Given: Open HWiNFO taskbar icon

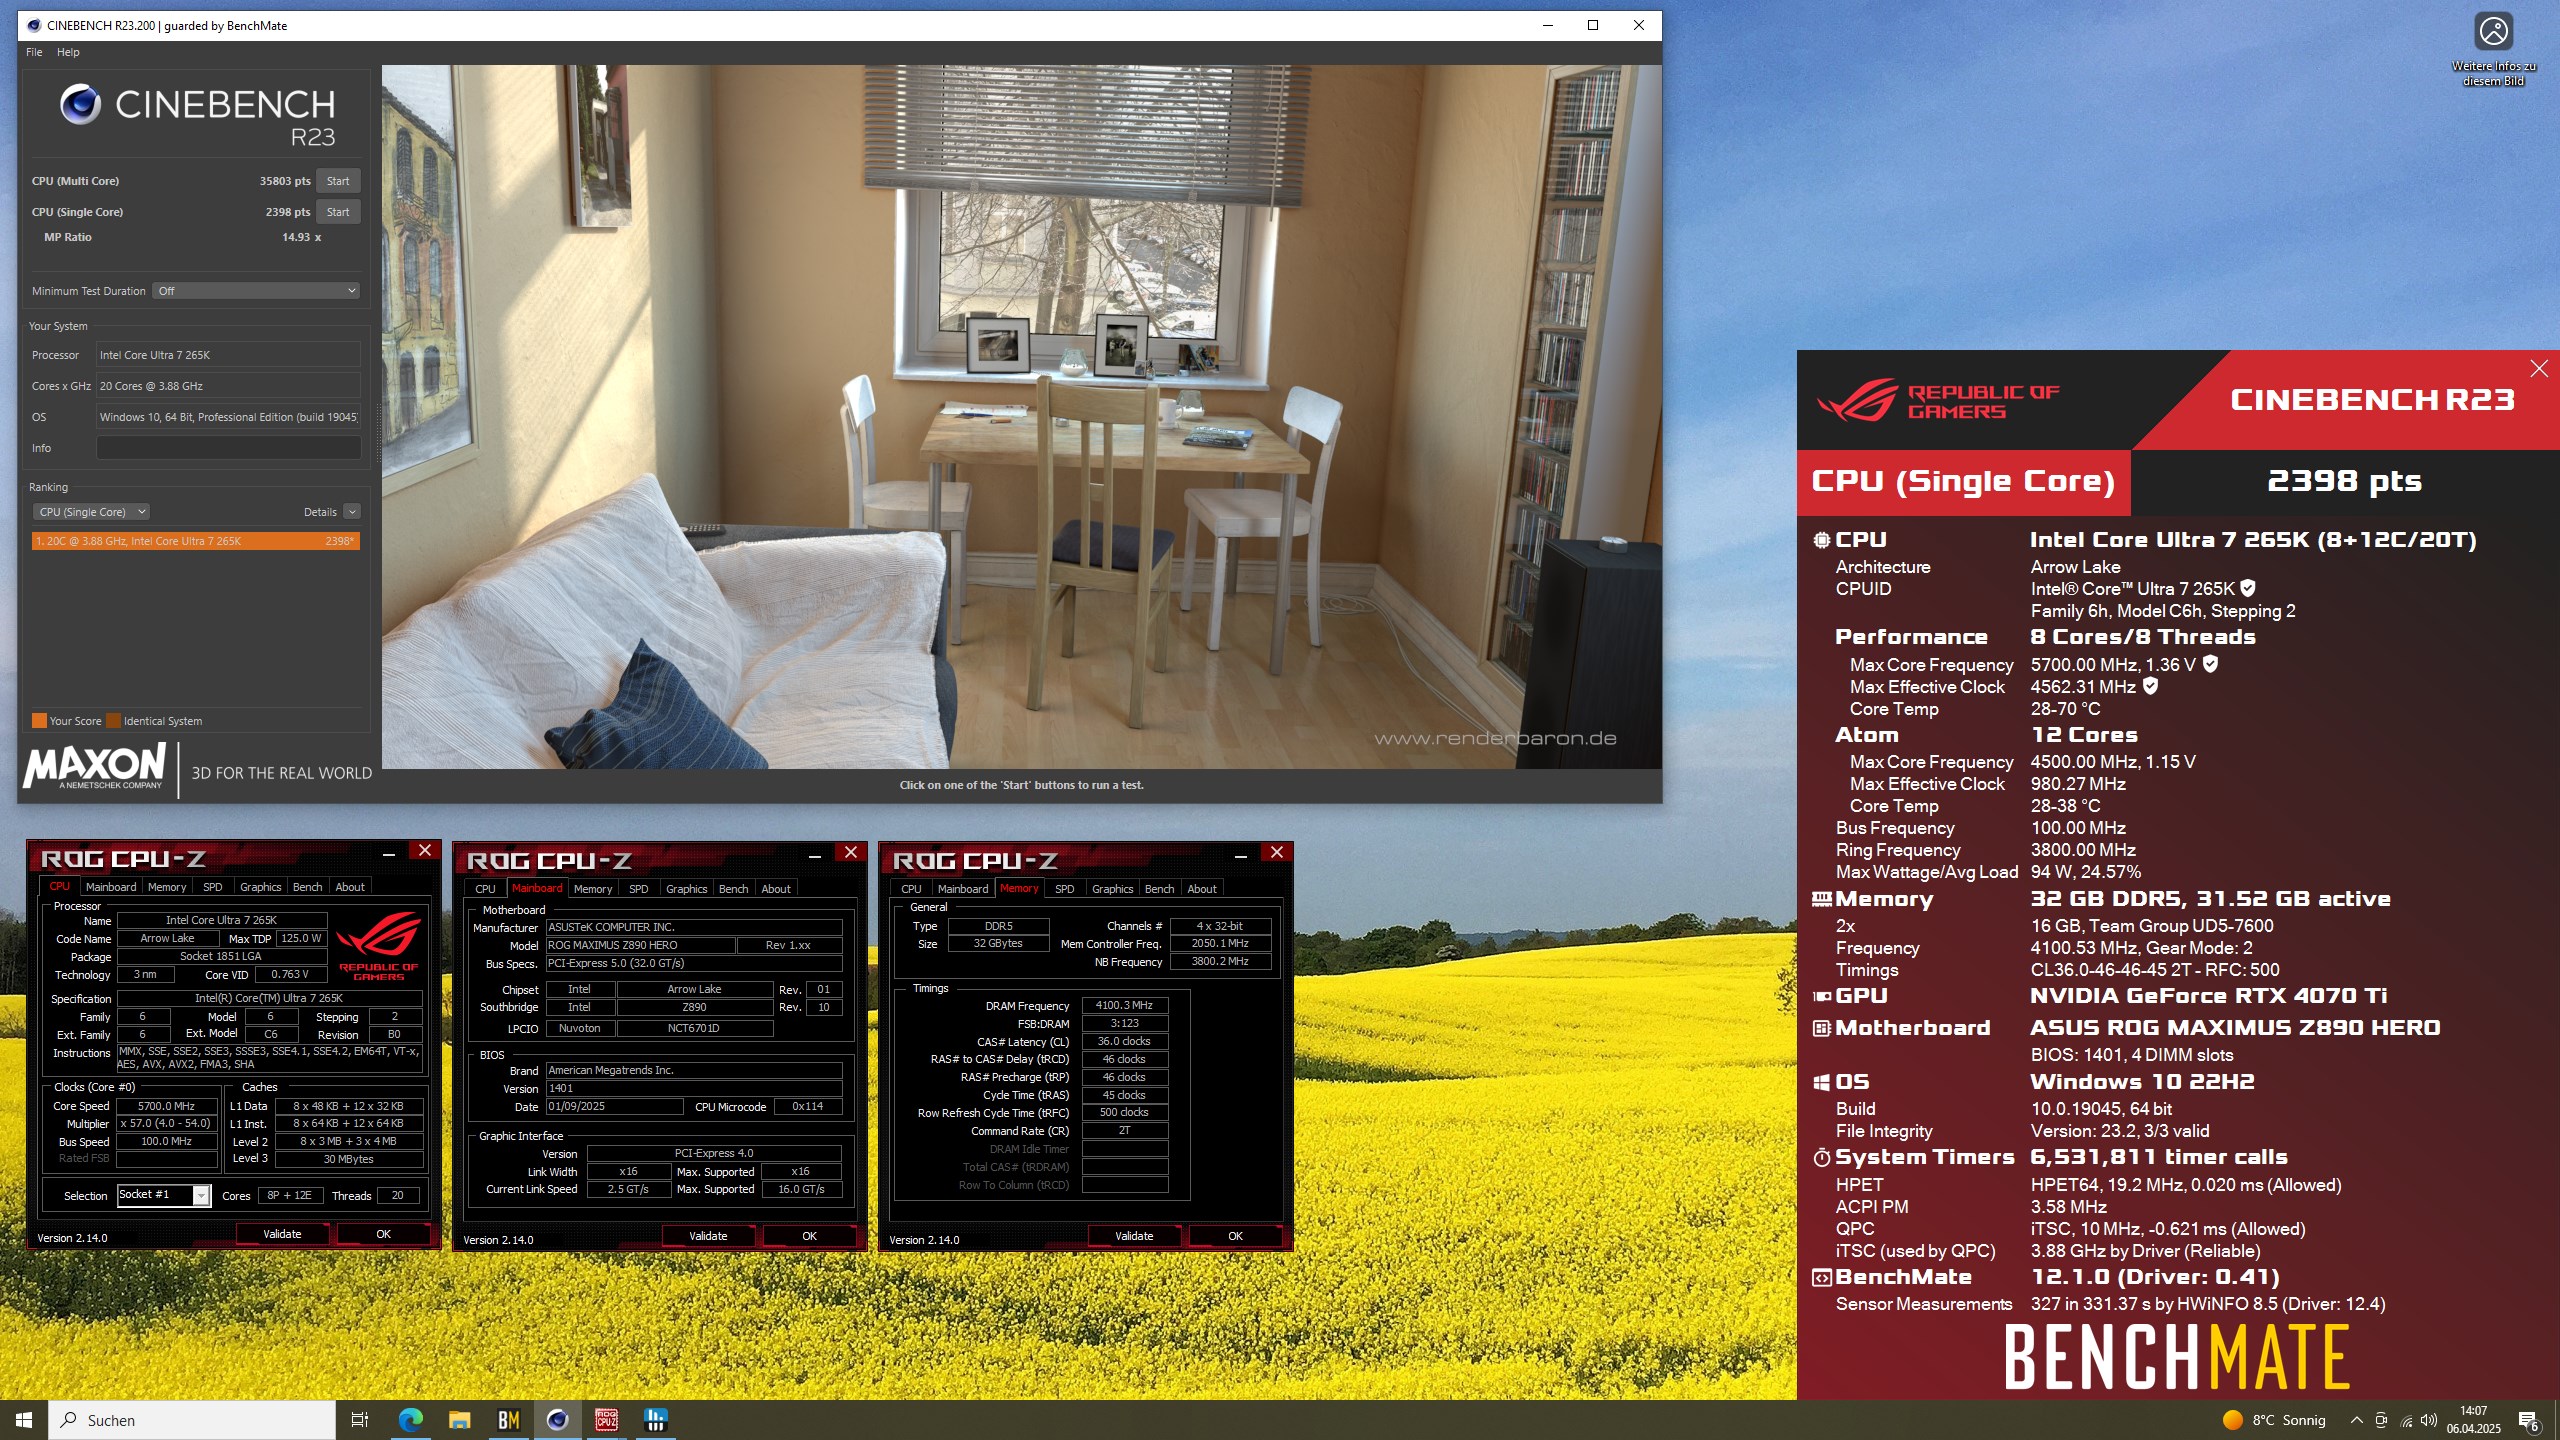Looking at the screenshot, I should click(x=655, y=1420).
